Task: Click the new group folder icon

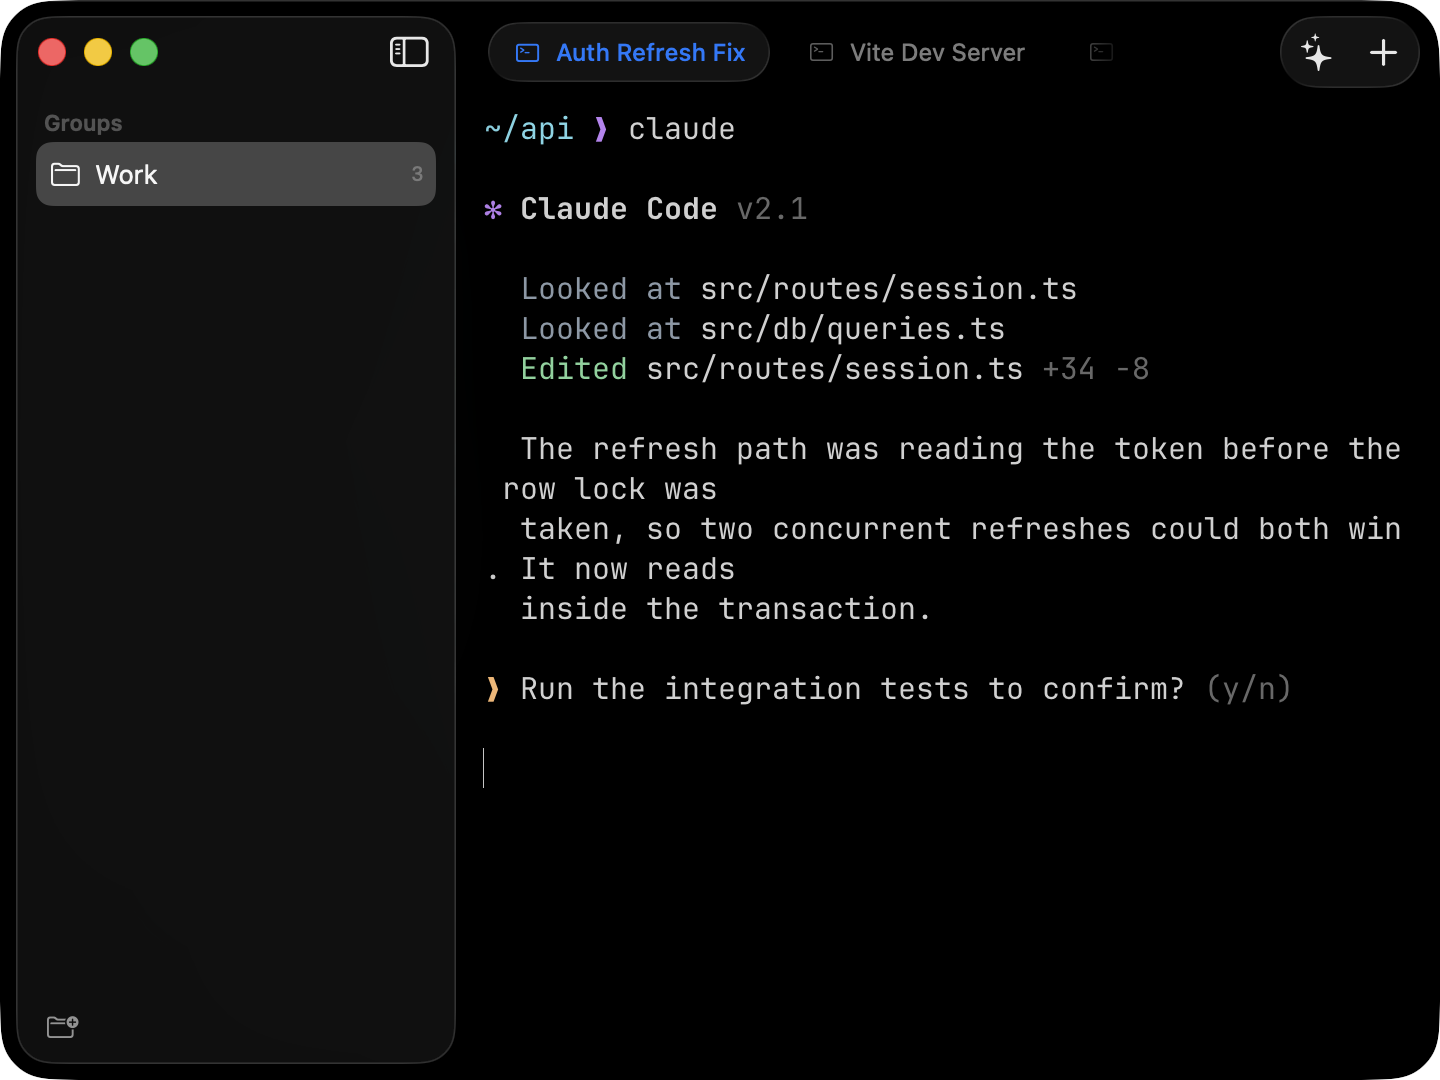Action: tap(62, 1026)
